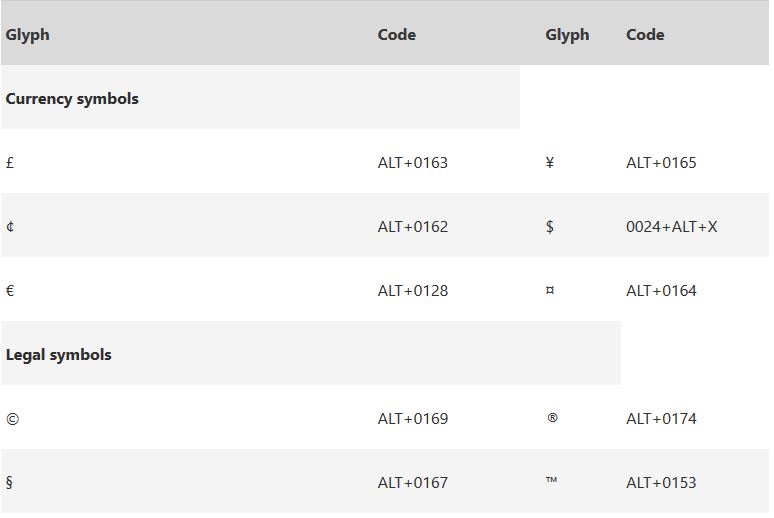Click the yen symbol glyph
The width and height of the screenshot is (774, 518).
(x=550, y=162)
